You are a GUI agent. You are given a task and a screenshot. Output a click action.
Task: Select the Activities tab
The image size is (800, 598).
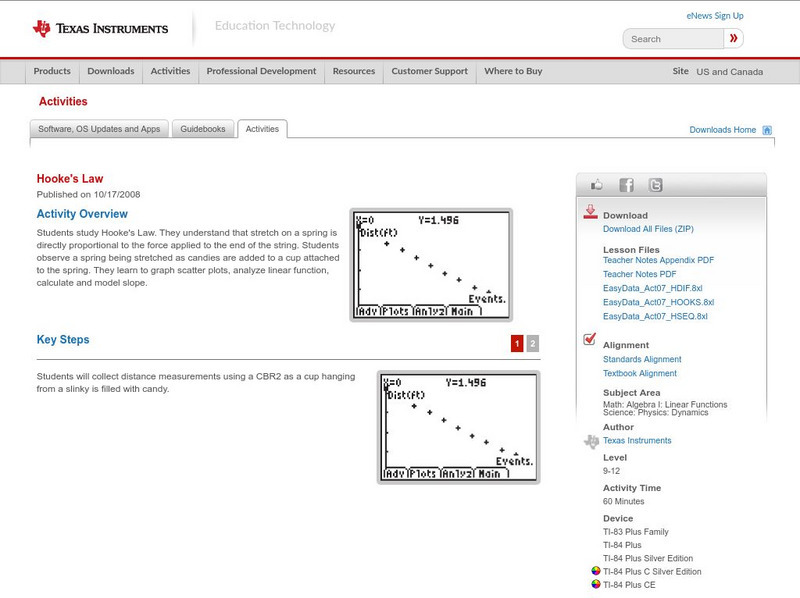click(x=262, y=129)
